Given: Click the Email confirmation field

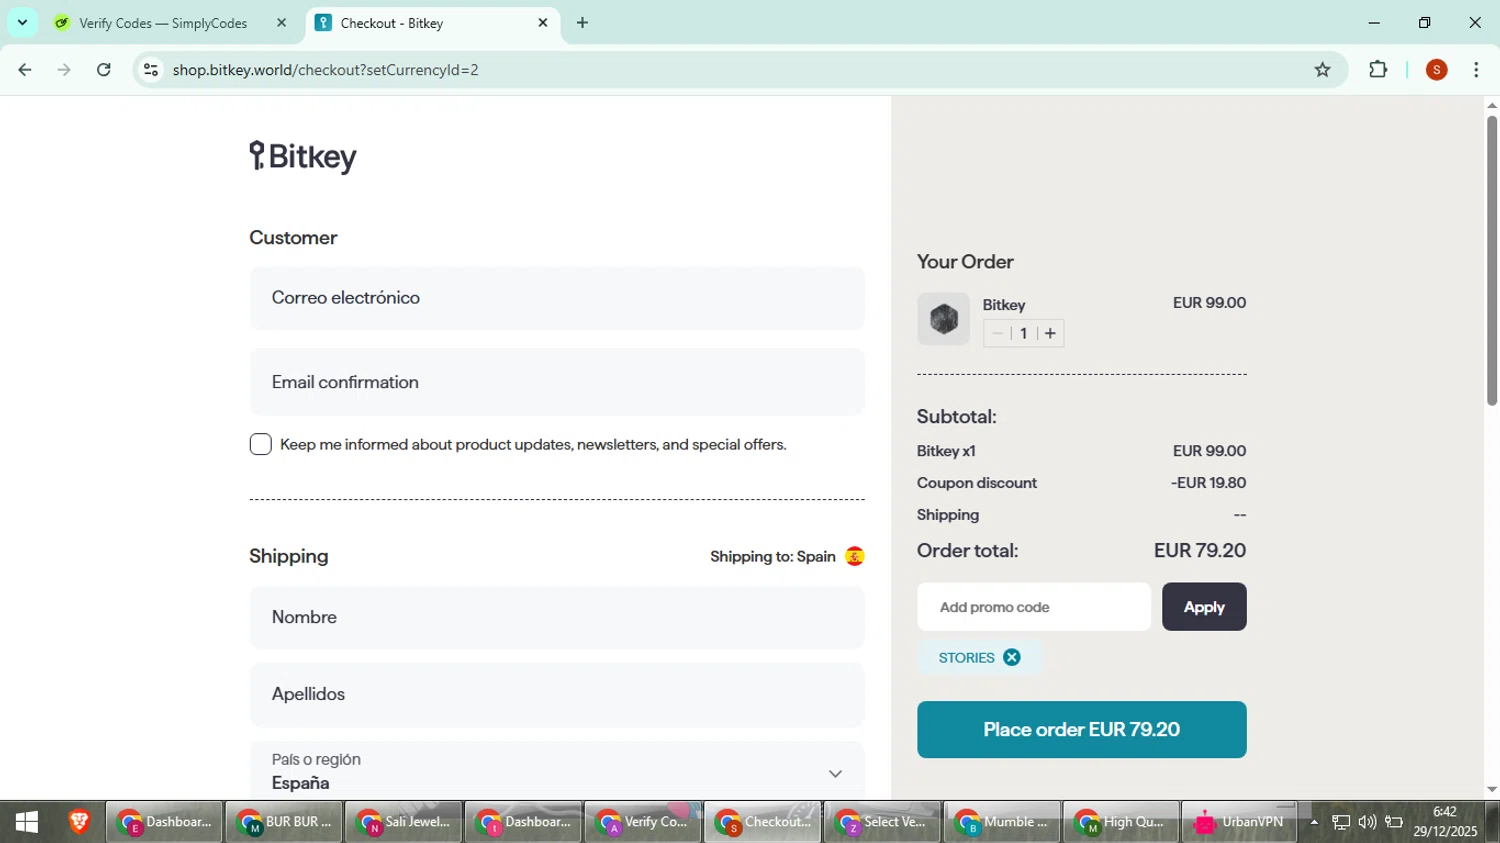Looking at the screenshot, I should pos(557,382).
